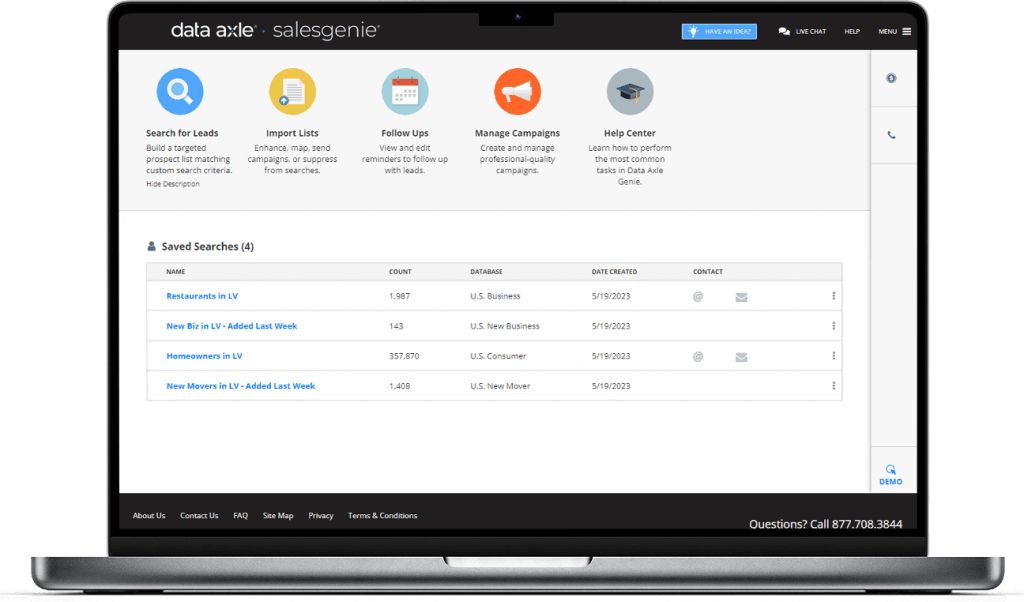Start a Live Chat from the header

(x=802, y=32)
